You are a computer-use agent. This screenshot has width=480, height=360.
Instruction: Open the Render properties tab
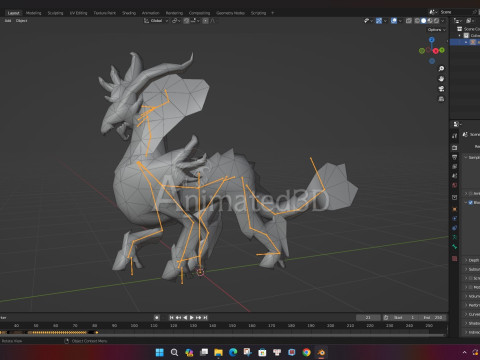point(455,147)
